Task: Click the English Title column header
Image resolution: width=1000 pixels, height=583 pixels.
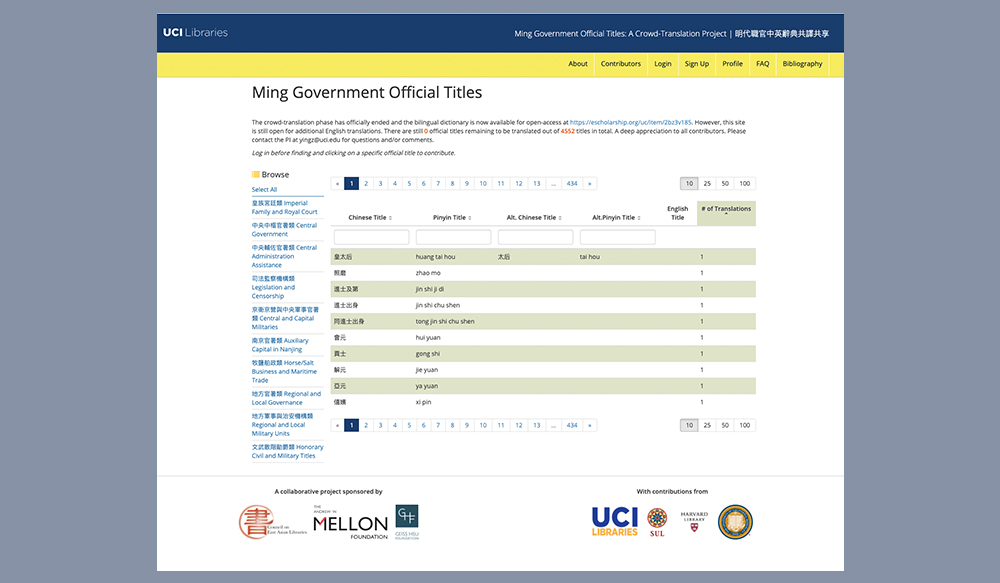Action: point(677,213)
